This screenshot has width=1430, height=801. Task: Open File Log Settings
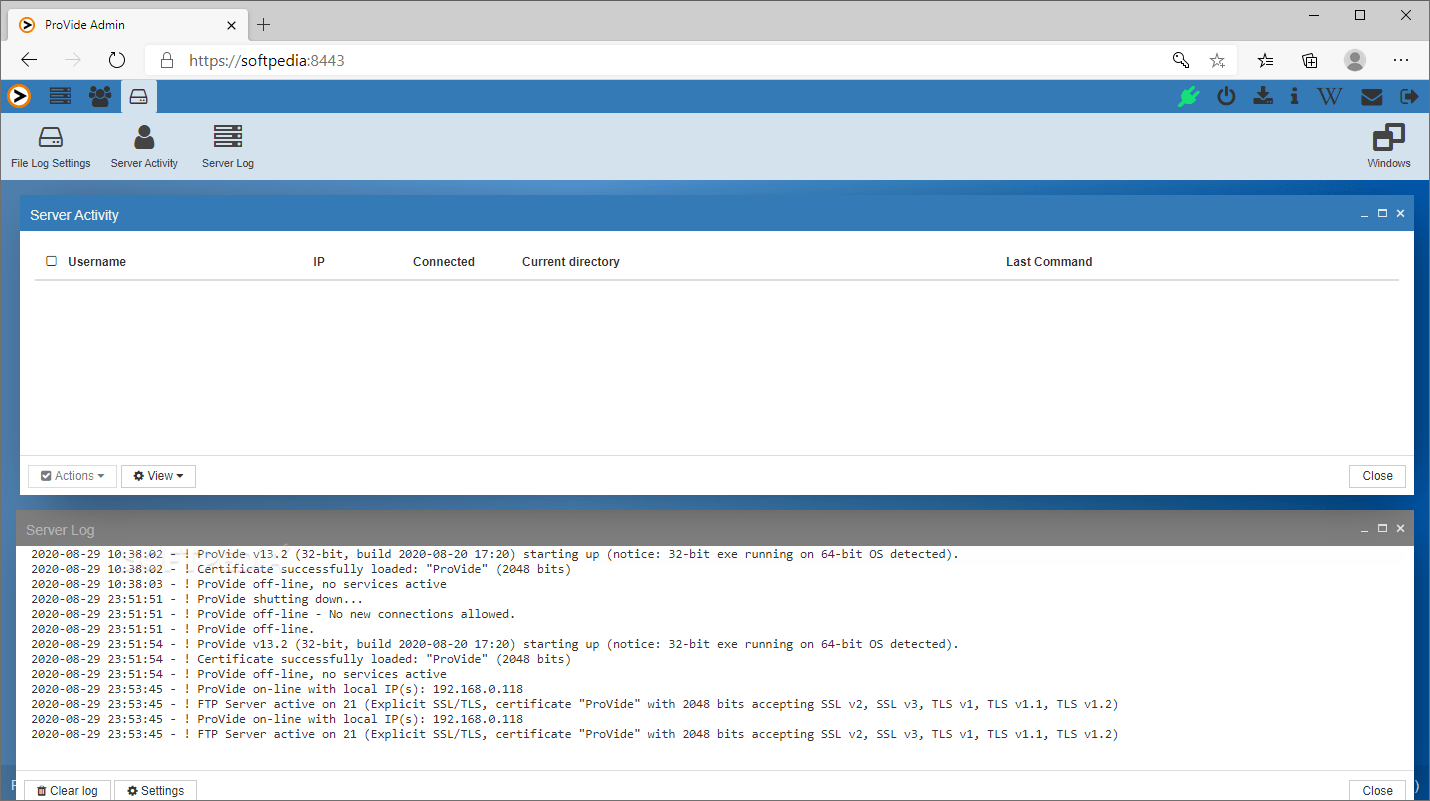pyautogui.click(x=51, y=147)
